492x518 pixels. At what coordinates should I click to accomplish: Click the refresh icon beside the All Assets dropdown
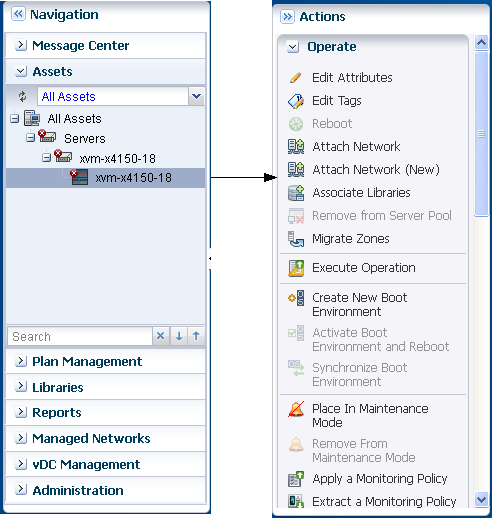(22, 96)
